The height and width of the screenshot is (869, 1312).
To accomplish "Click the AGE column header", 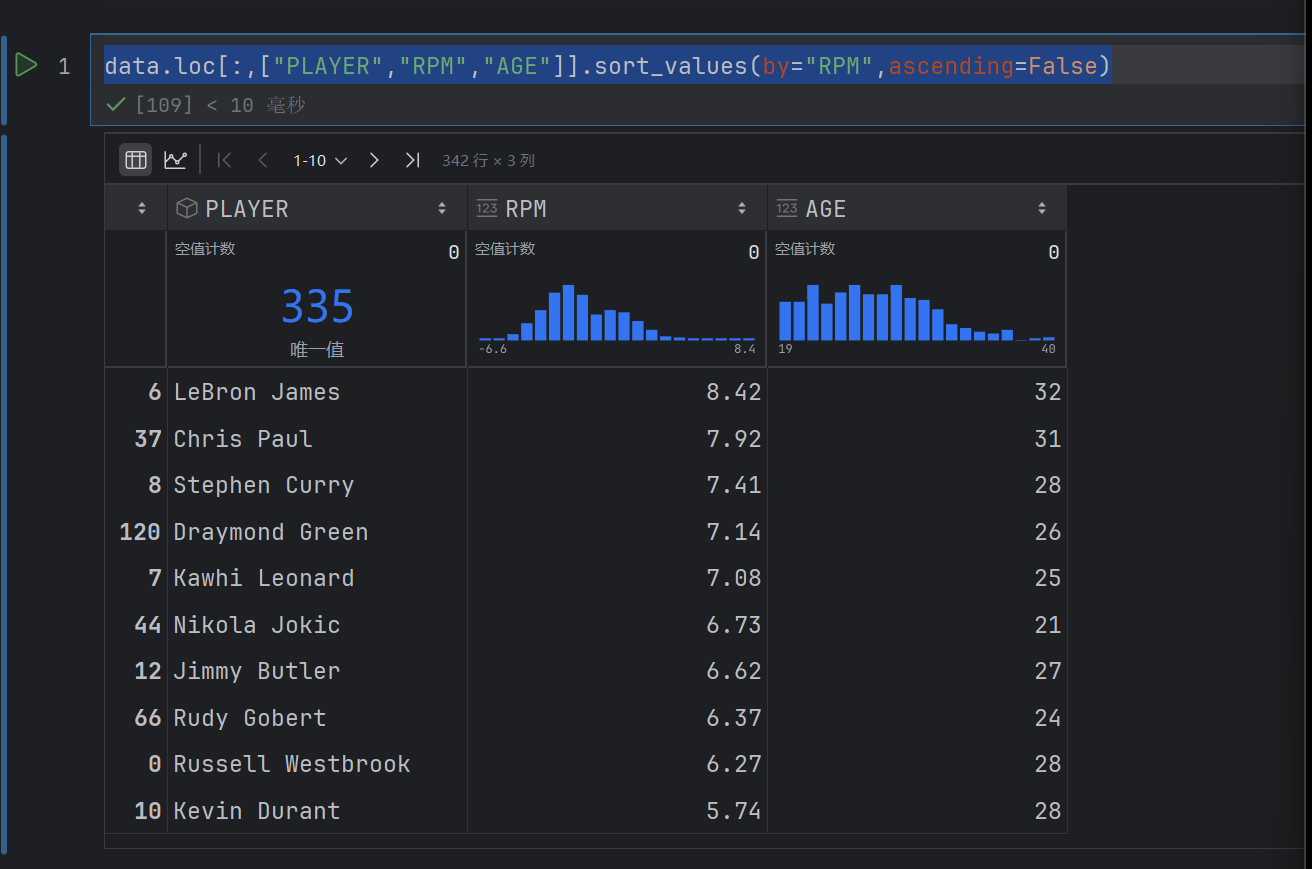I will pos(916,208).
